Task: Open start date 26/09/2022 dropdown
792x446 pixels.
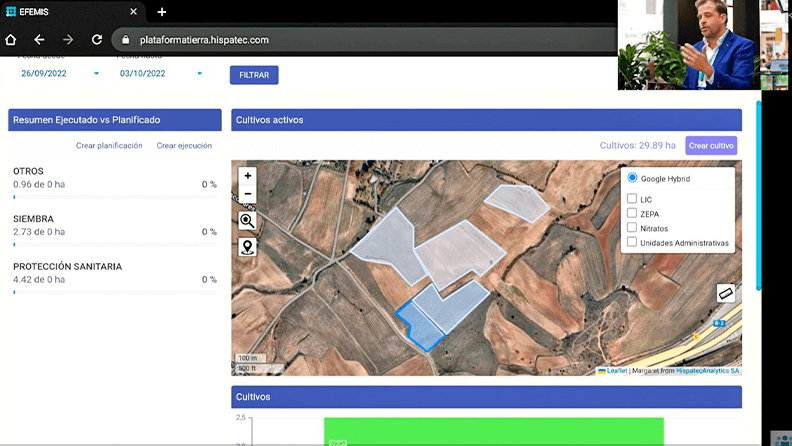Action: [x=96, y=73]
